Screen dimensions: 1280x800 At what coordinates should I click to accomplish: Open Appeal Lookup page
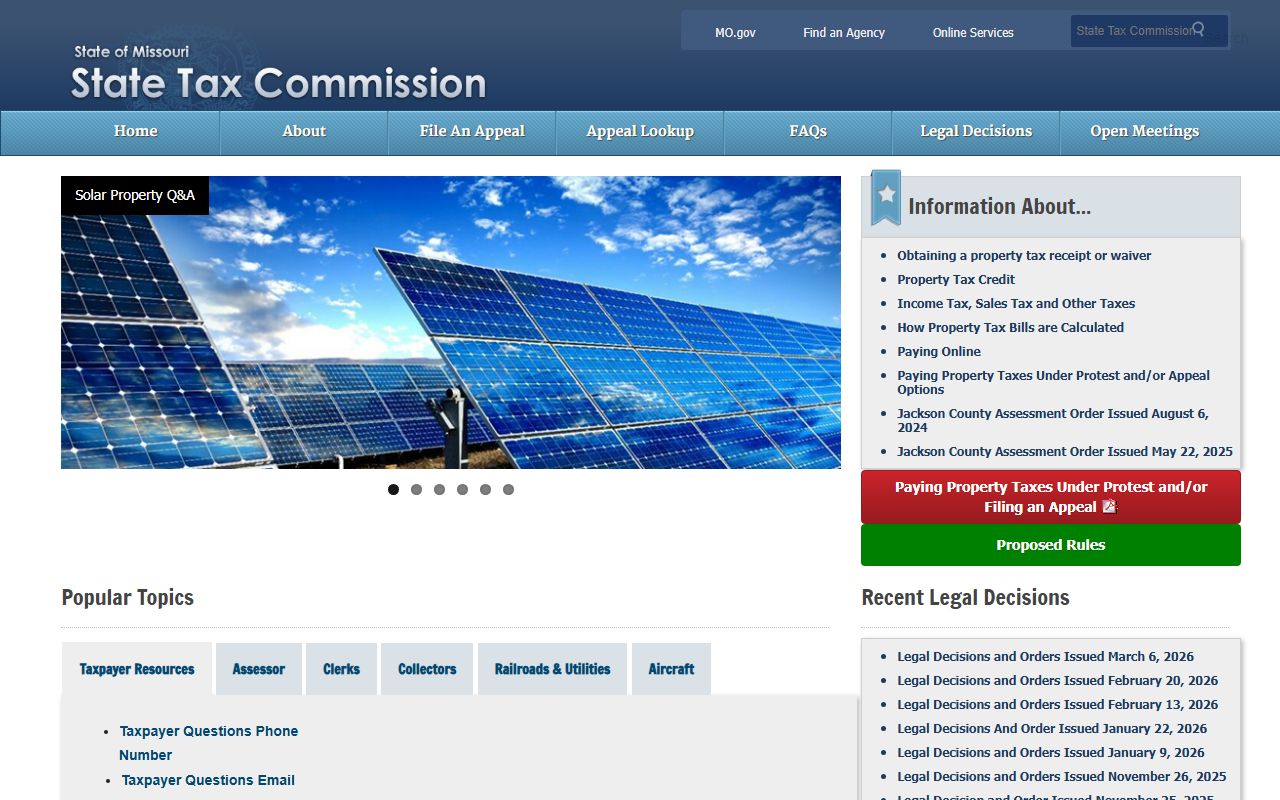point(640,132)
